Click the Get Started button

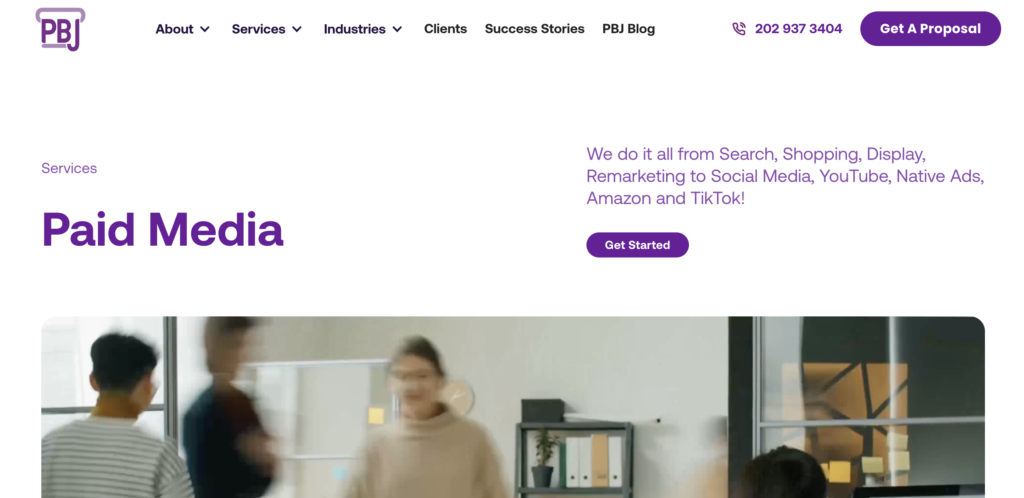click(x=637, y=245)
